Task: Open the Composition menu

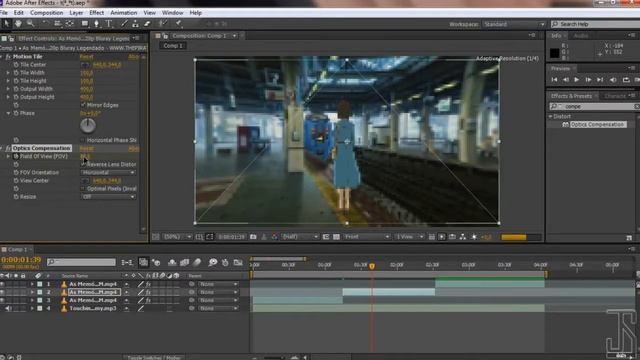Action: point(47,13)
